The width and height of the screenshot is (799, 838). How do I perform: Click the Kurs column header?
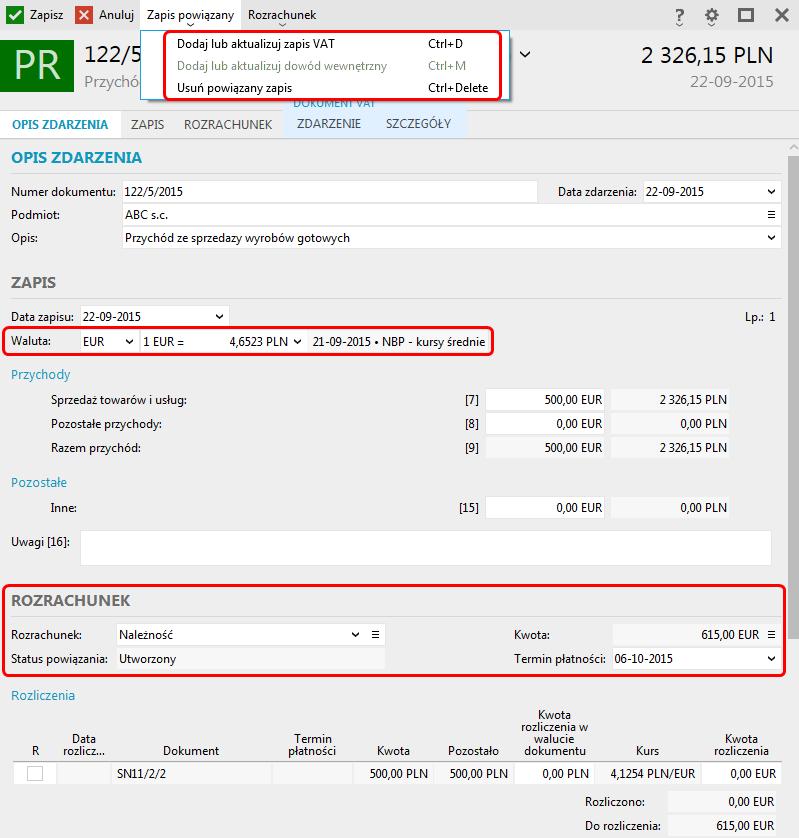pyautogui.click(x=647, y=751)
